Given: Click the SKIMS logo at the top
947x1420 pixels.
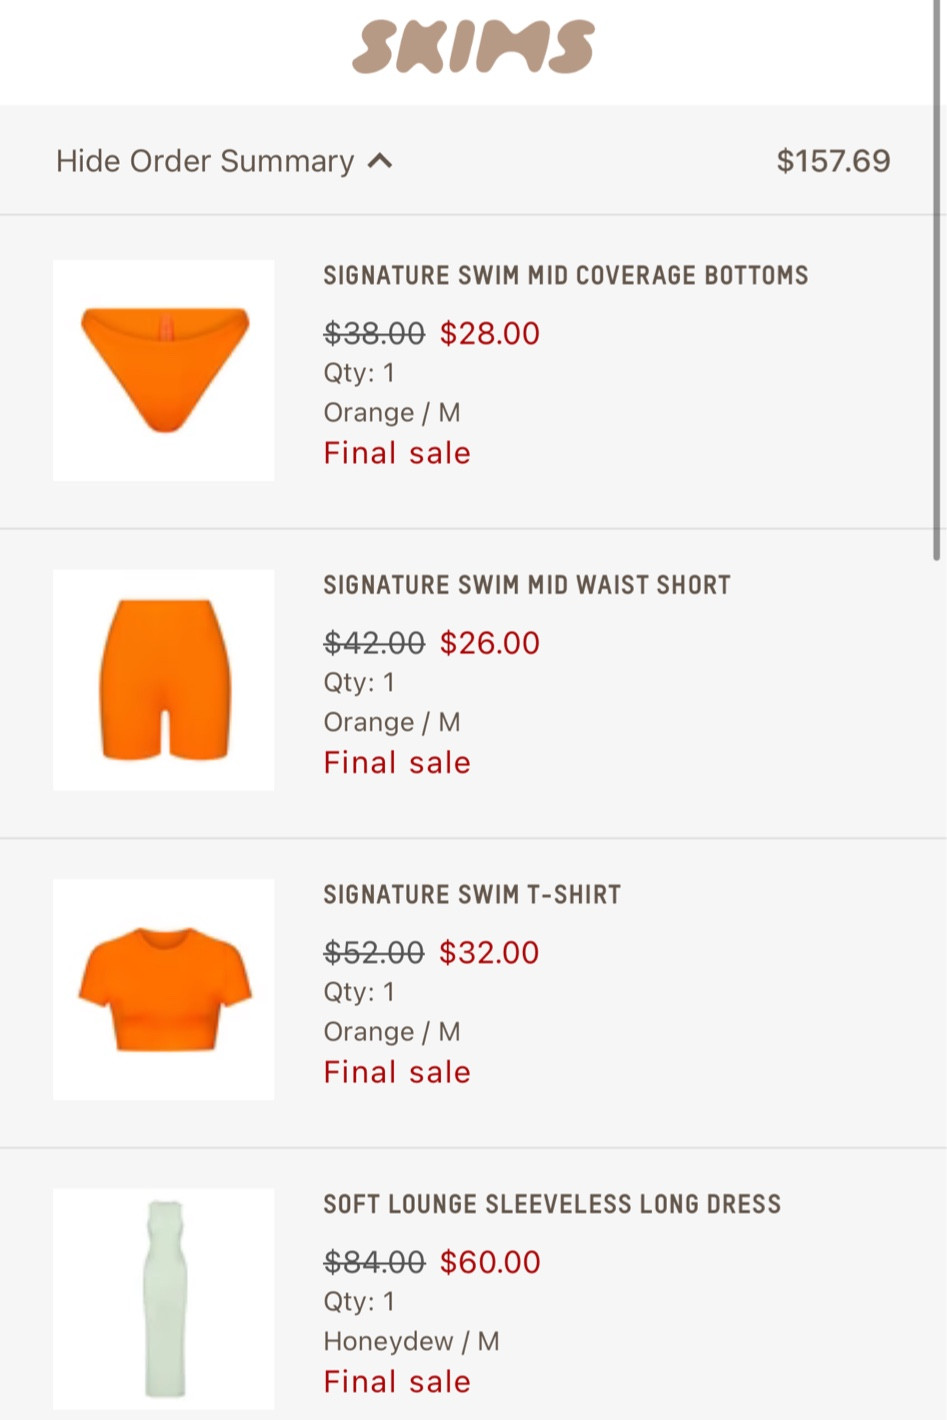Looking at the screenshot, I should pyautogui.click(x=472, y=45).
